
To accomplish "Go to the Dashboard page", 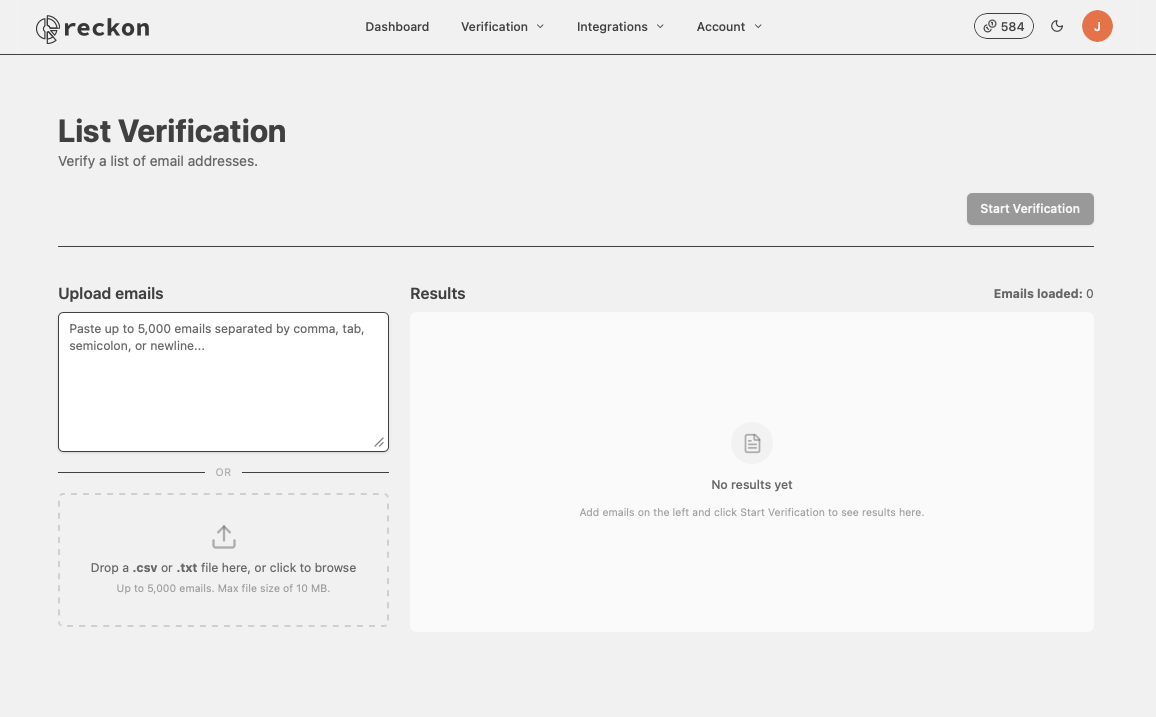I will tap(397, 27).
